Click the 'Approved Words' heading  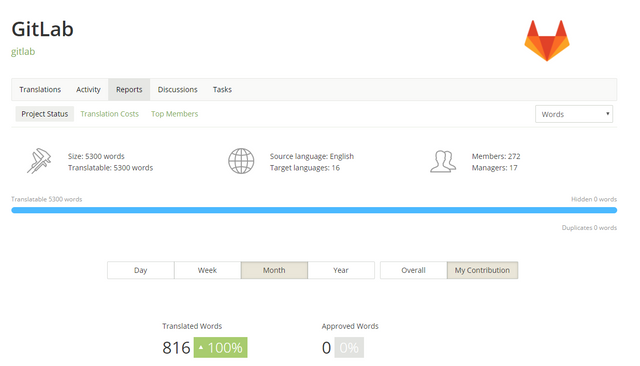pos(350,326)
